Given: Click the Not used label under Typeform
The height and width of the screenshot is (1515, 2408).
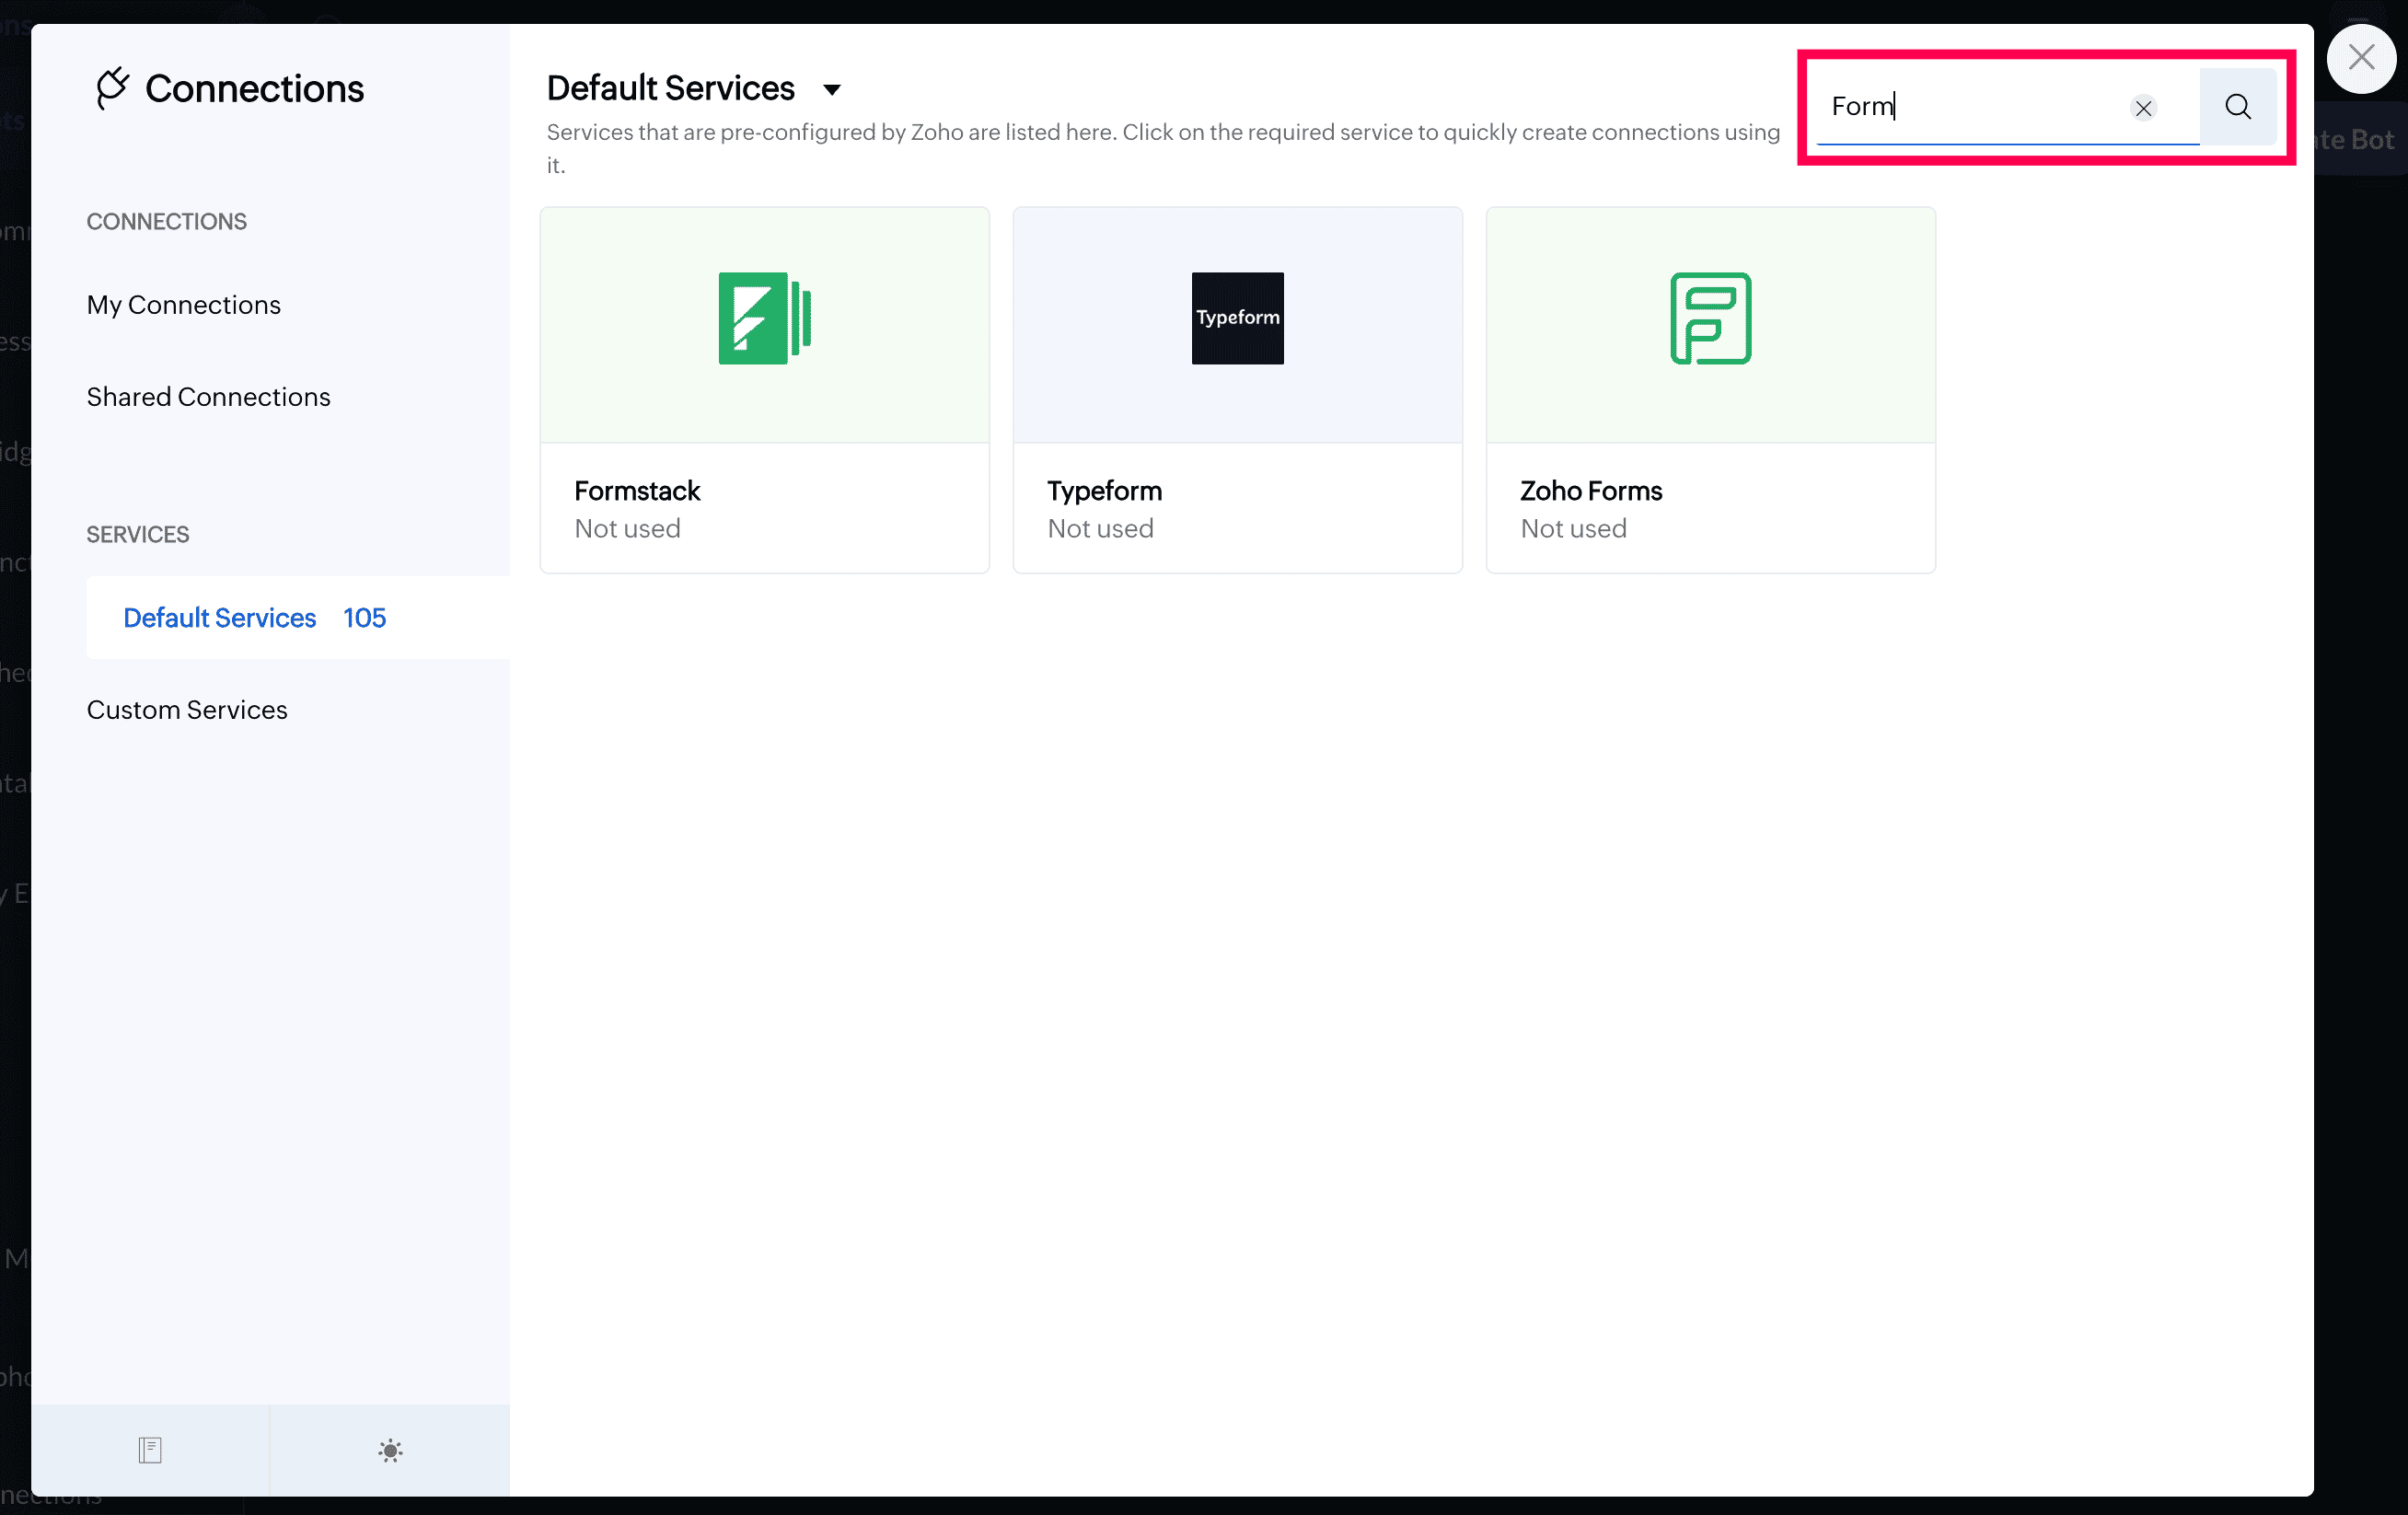Looking at the screenshot, I should point(1100,528).
